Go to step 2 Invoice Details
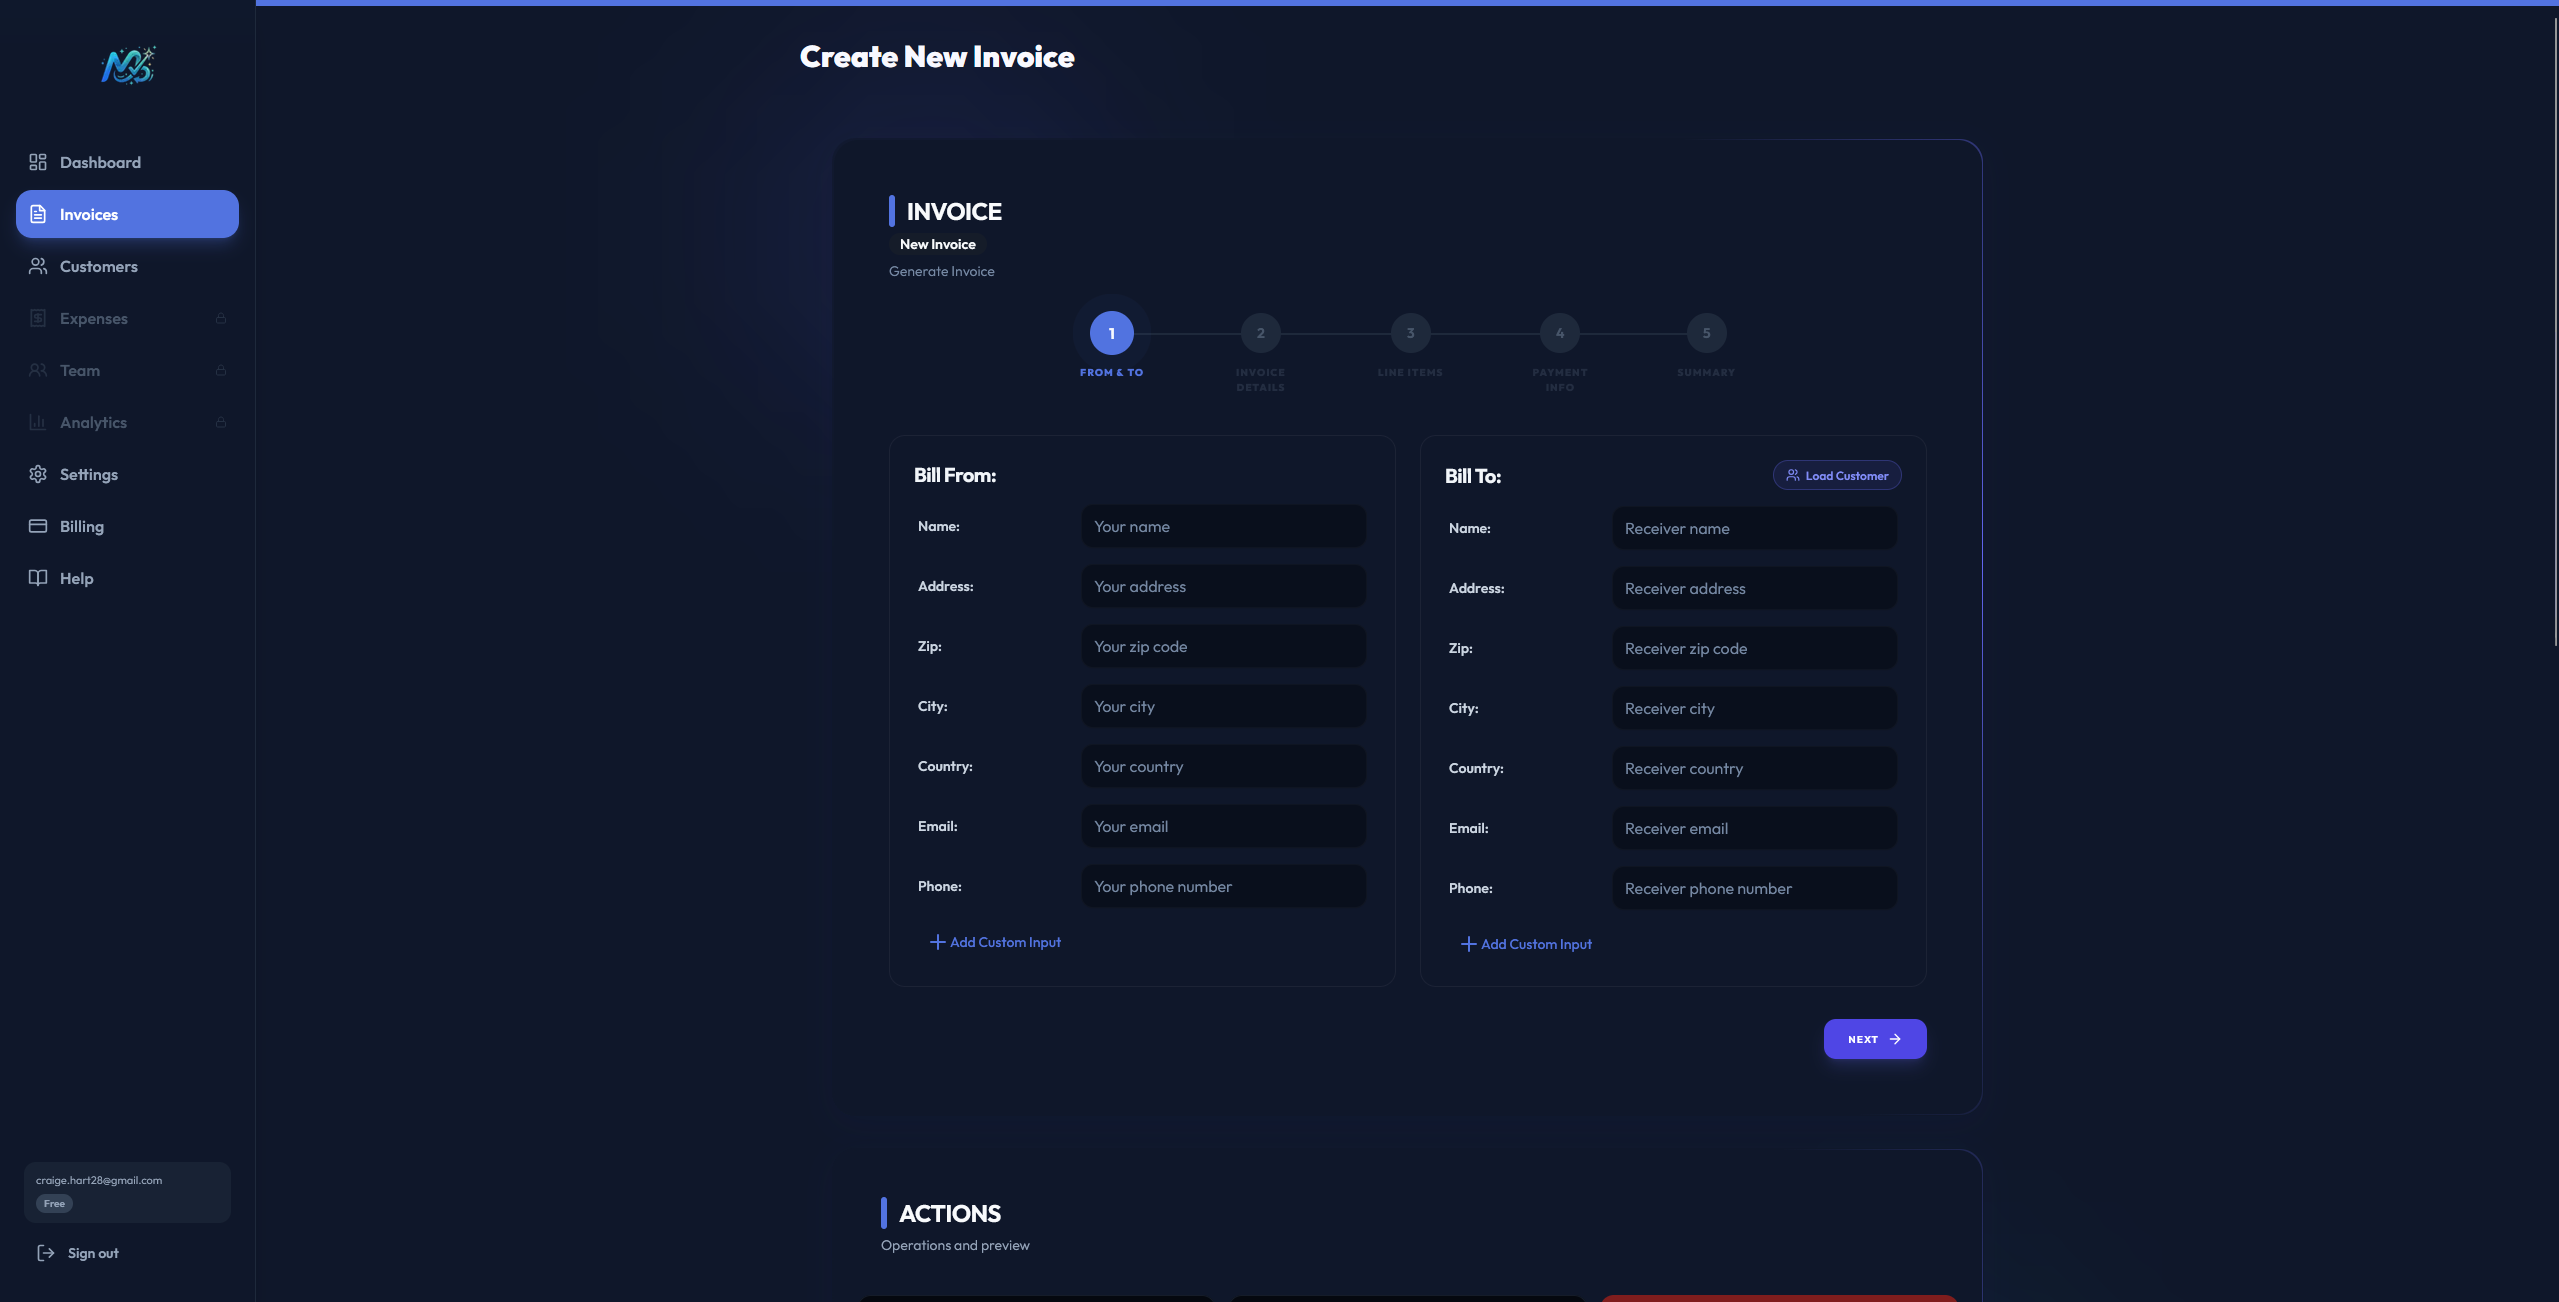The height and width of the screenshot is (1302, 2559). click(1260, 333)
